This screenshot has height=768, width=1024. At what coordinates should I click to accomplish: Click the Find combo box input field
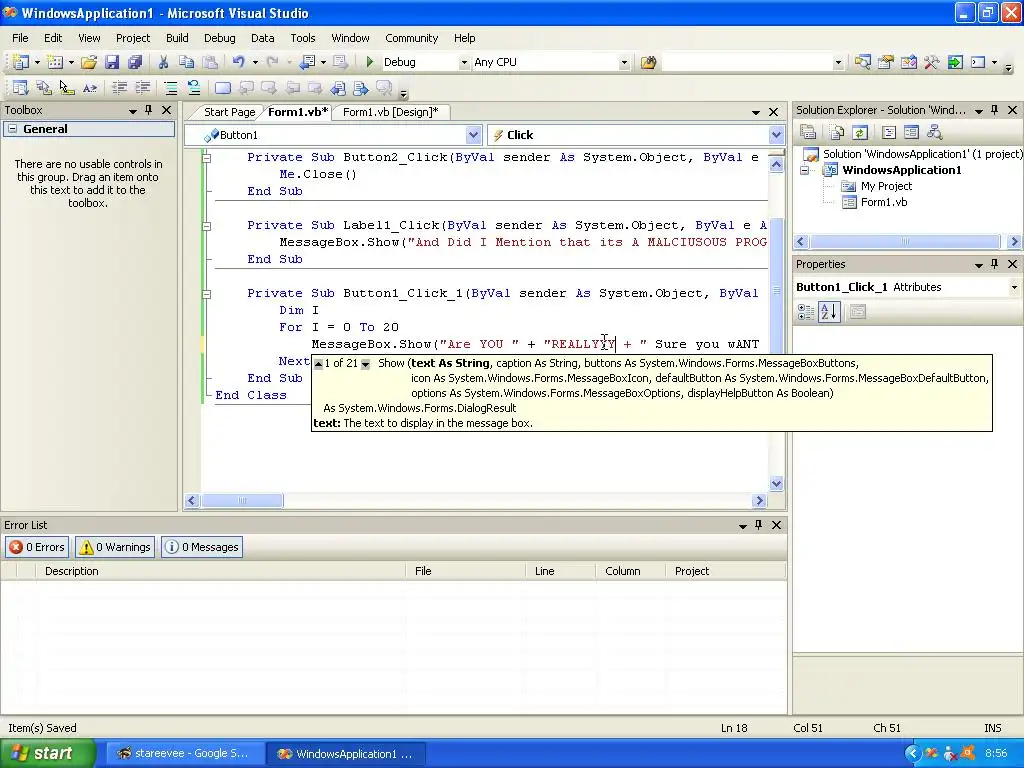pos(746,62)
